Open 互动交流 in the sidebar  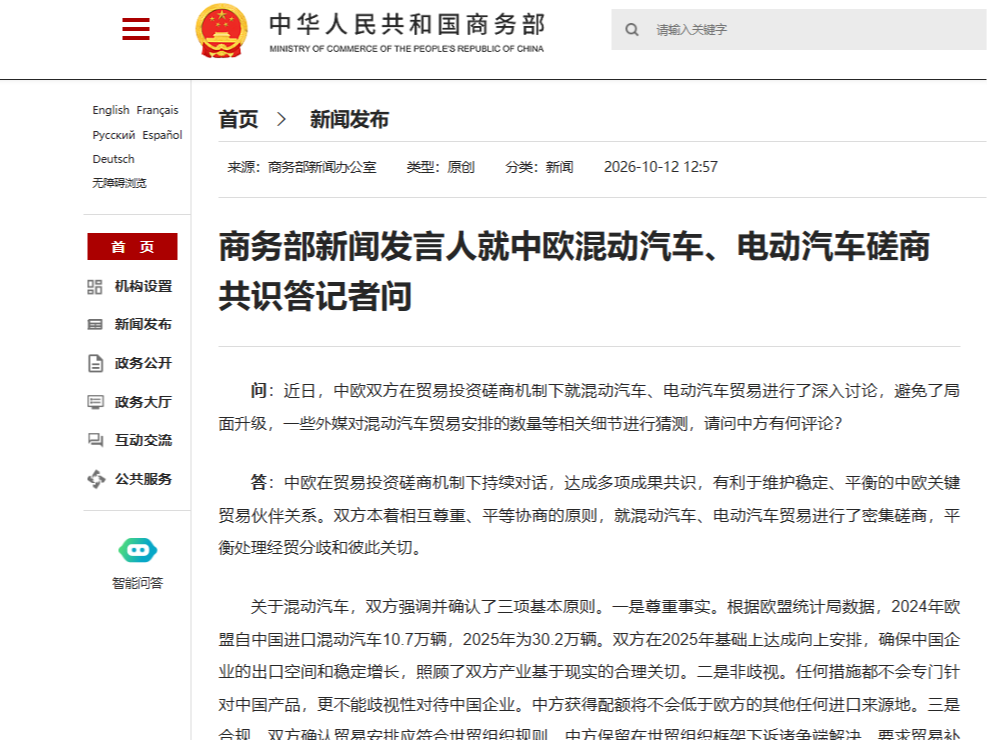point(144,440)
